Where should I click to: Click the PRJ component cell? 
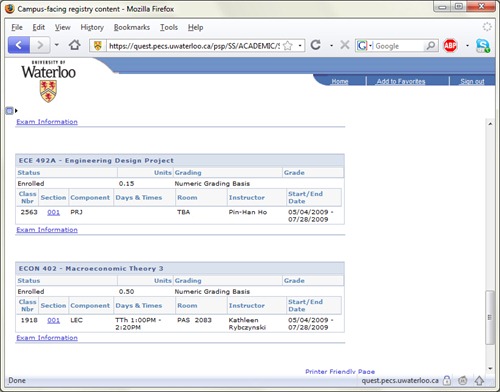[x=76, y=212]
